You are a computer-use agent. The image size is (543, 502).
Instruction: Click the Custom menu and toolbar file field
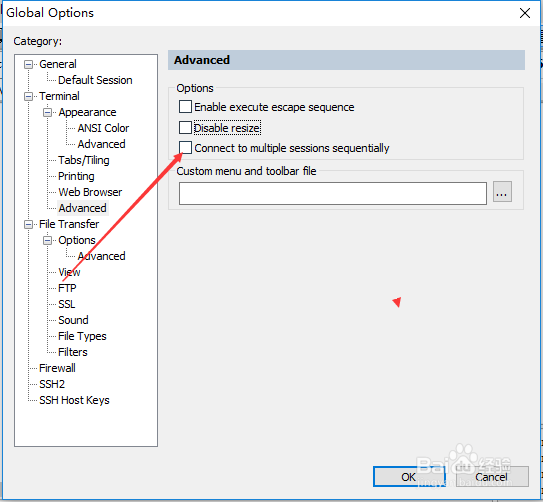tap(333, 194)
